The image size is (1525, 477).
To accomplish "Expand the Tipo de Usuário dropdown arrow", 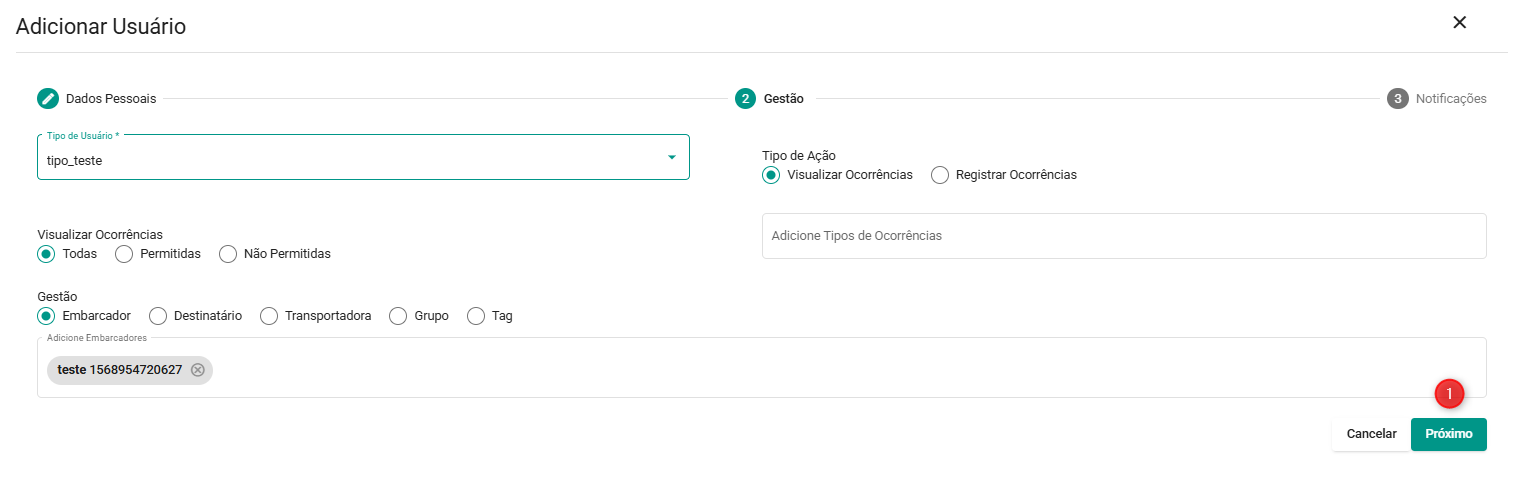I will 671,158.
